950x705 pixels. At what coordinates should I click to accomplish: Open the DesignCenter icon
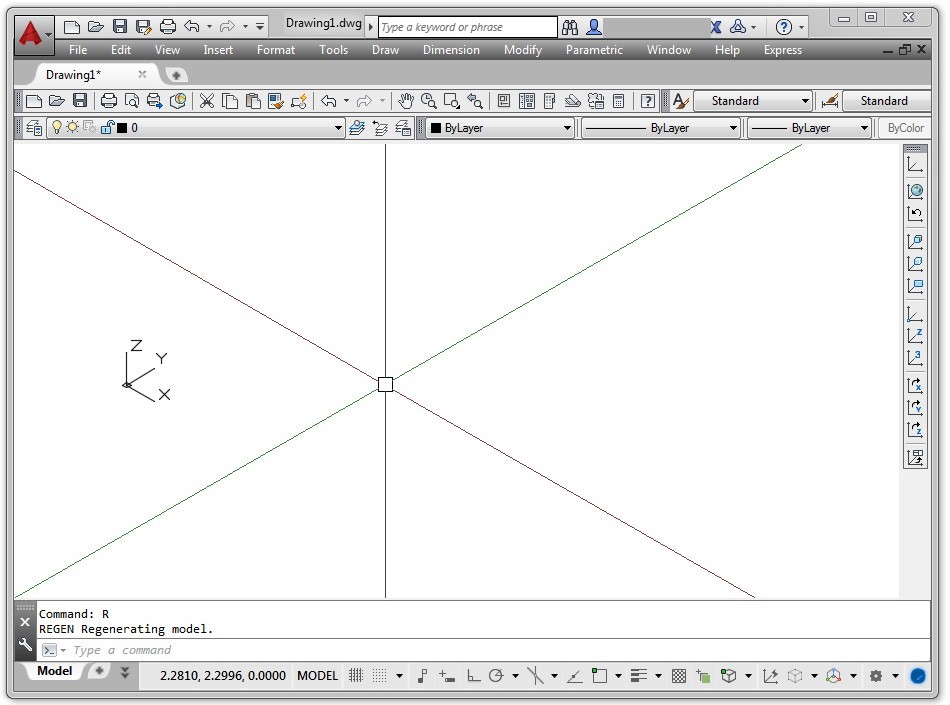tap(526, 101)
